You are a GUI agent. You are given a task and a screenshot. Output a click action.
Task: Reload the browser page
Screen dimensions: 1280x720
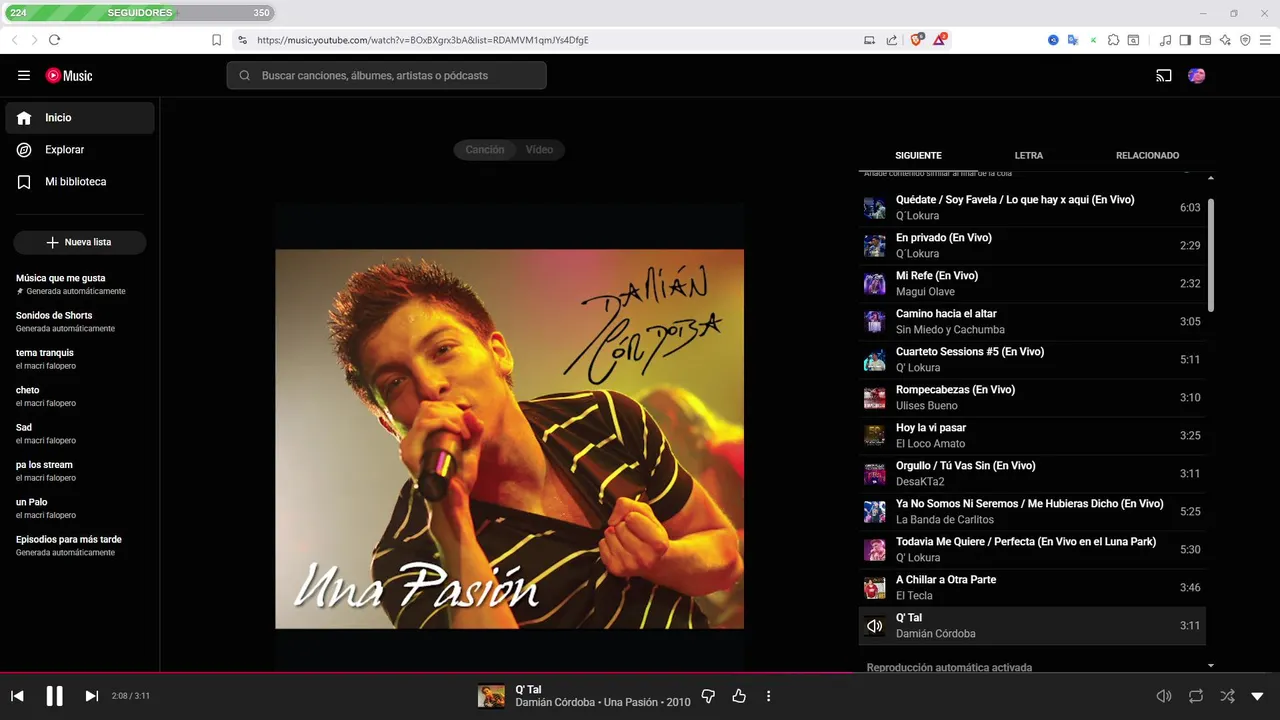coord(54,40)
